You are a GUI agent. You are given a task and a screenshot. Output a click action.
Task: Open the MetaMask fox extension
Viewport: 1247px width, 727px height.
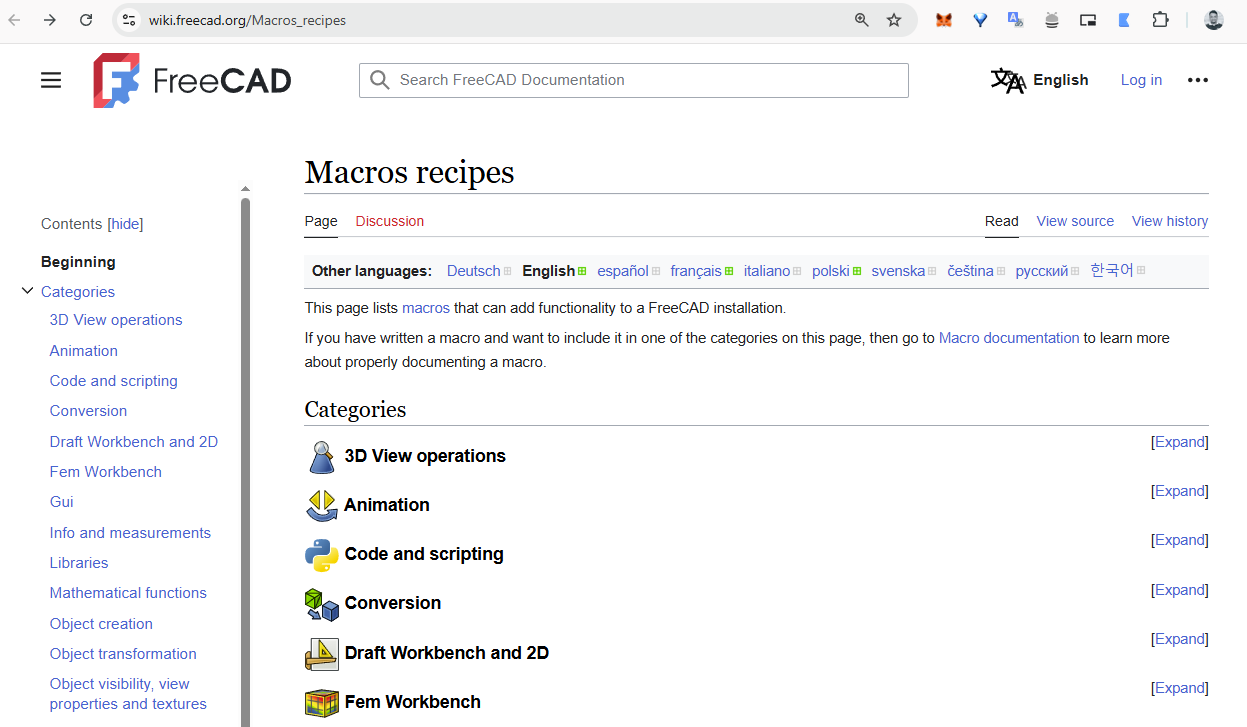[x=943, y=20]
